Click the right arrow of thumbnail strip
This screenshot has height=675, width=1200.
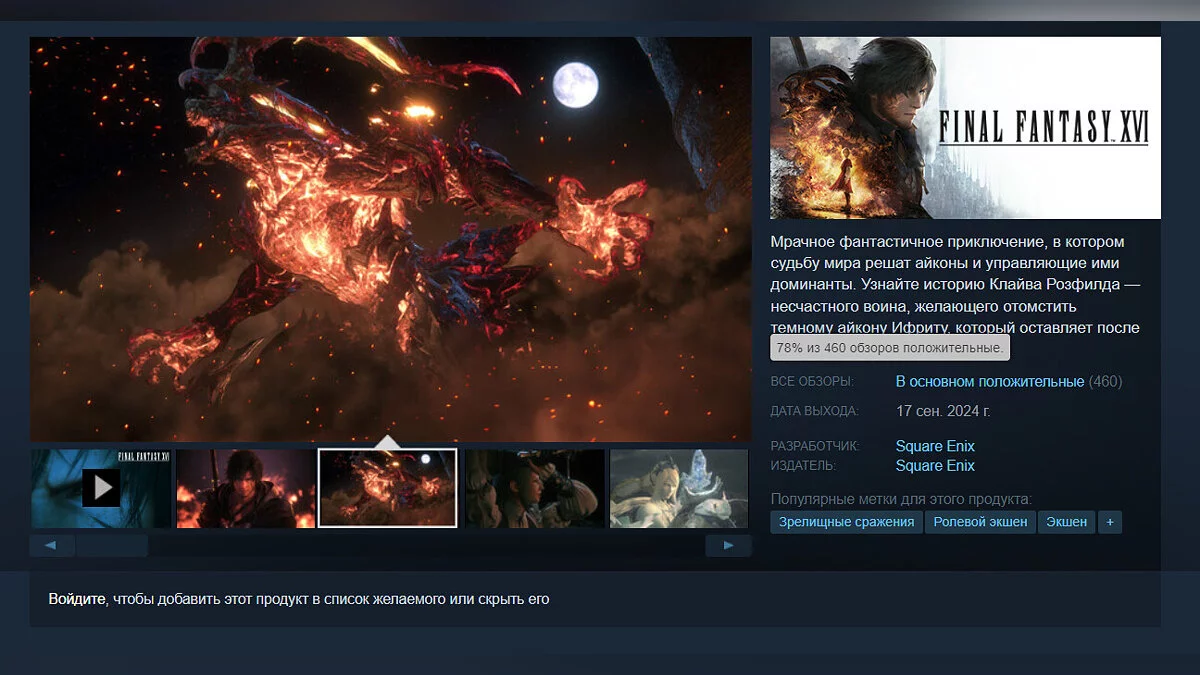click(729, 546)
